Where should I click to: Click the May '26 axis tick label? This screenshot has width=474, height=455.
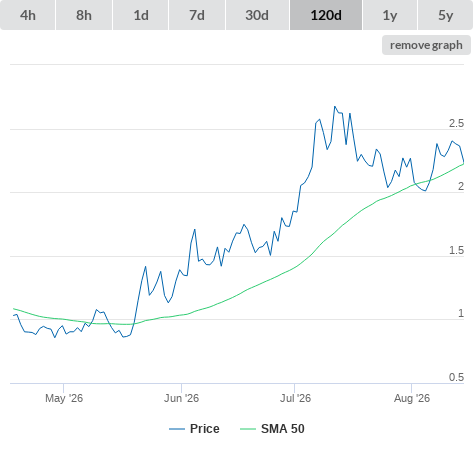pyautogui.click(x=64, y=398)
